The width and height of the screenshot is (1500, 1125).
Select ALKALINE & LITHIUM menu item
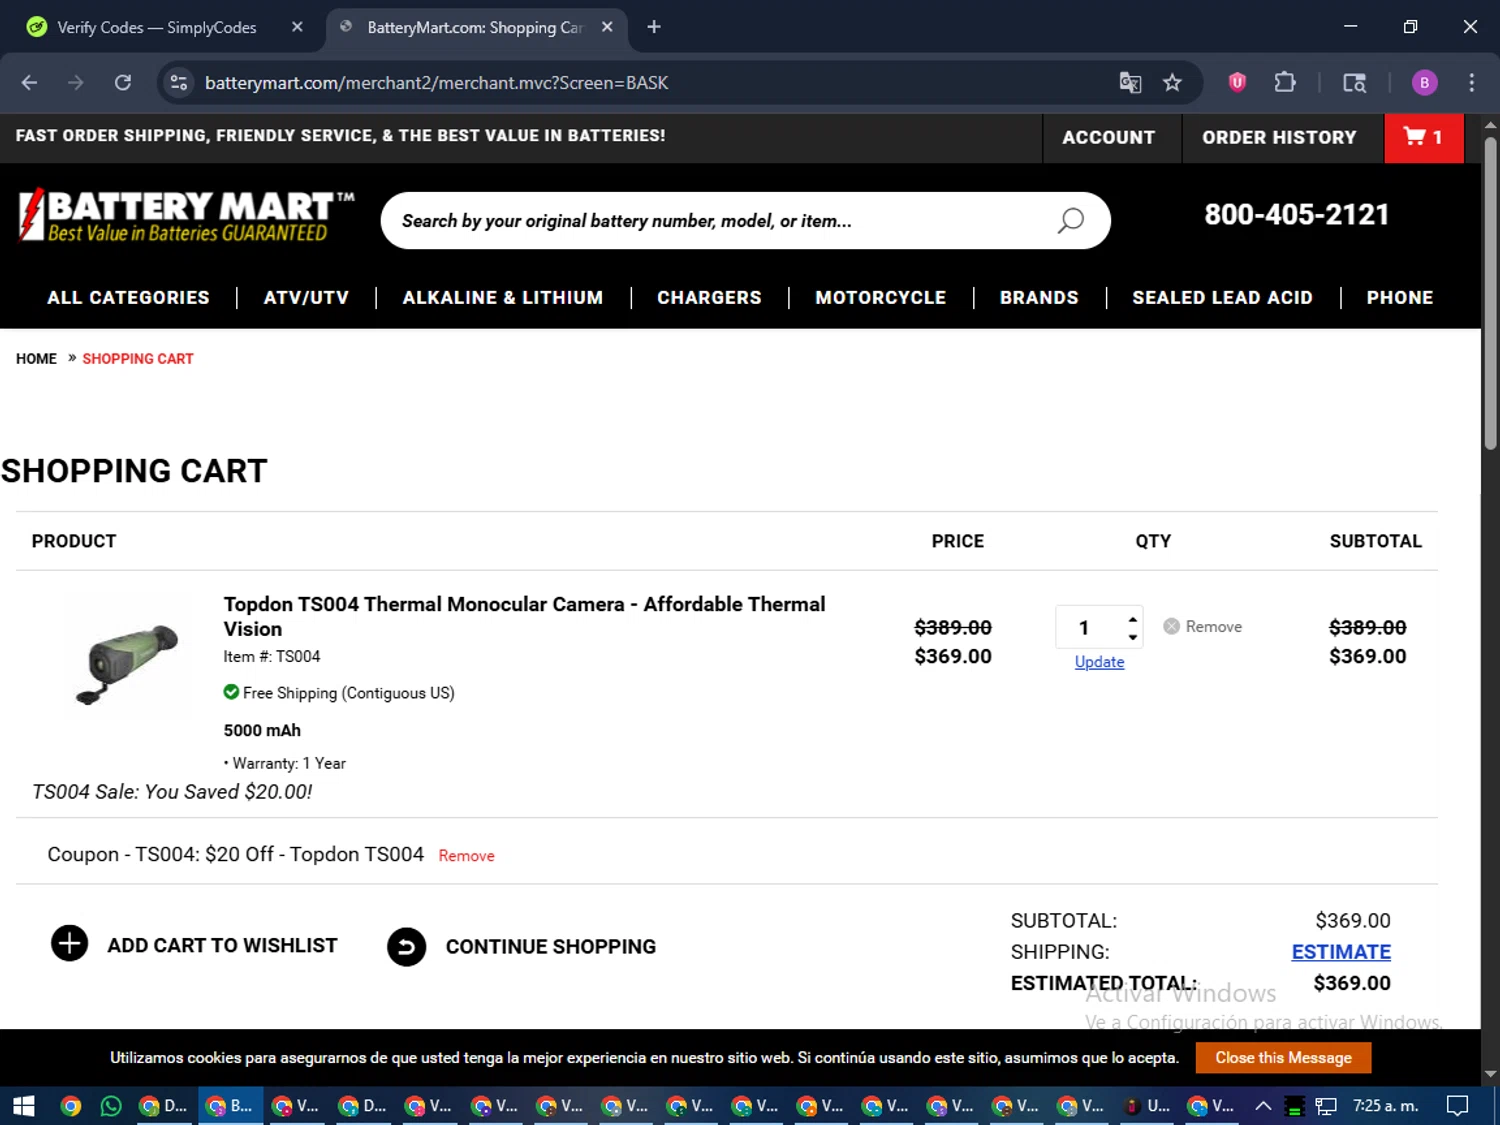click(503, 298)
